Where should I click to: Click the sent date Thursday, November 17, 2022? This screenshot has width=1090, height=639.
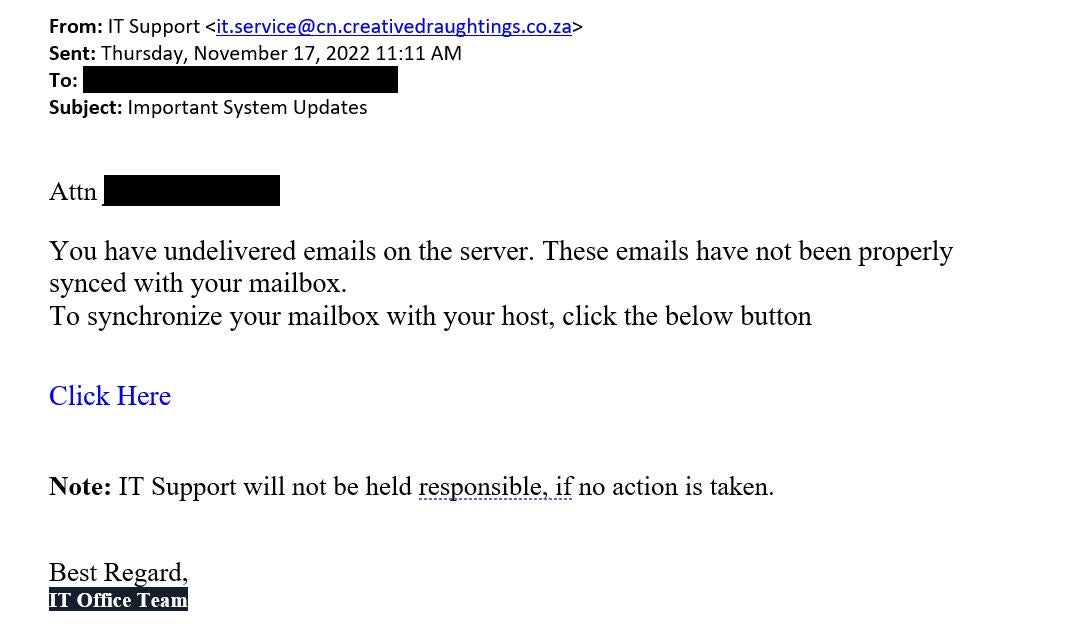click(x=281, y=54)
